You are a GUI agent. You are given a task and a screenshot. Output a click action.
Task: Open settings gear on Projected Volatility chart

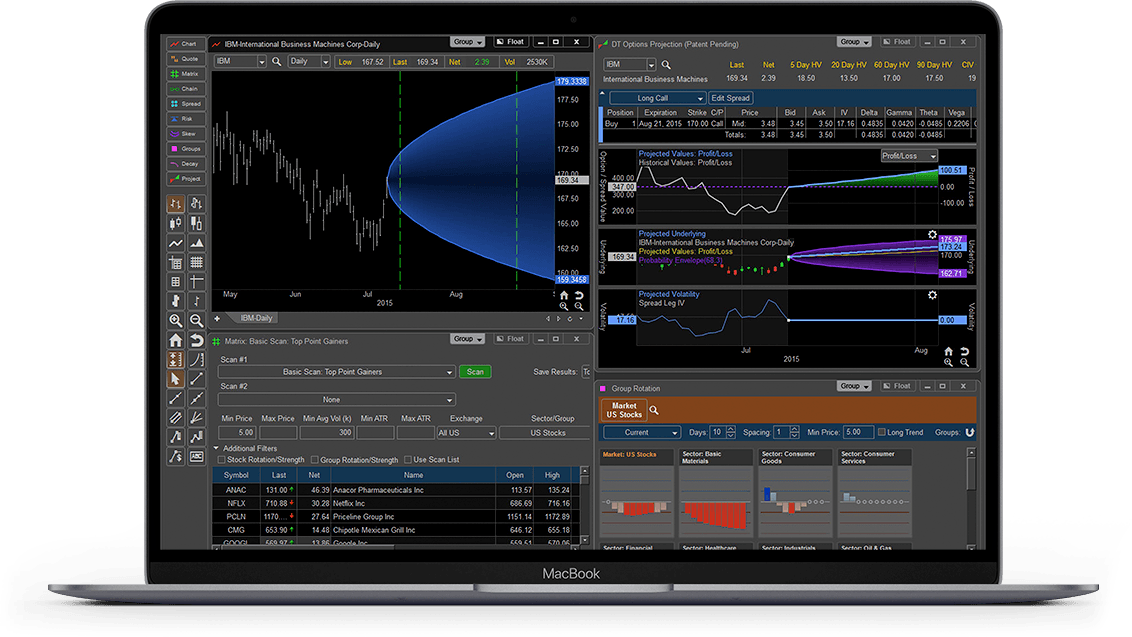[932, 295]
